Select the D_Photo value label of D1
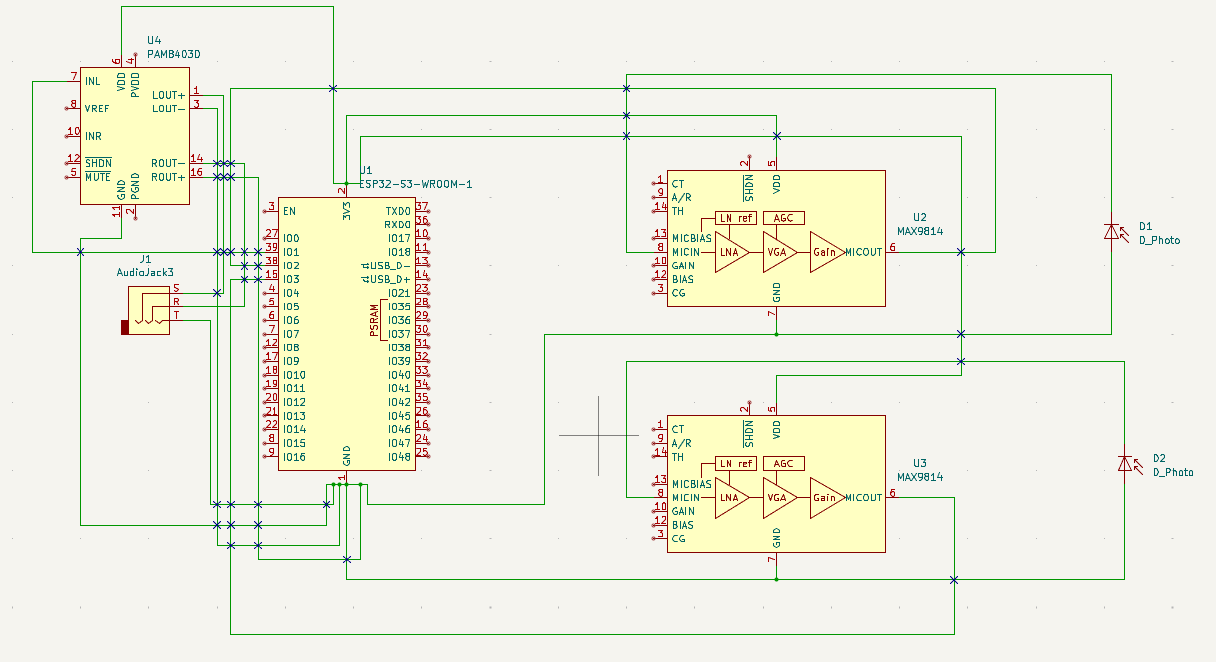This screenshot has height=662, width=1216. click(1159, 240)
